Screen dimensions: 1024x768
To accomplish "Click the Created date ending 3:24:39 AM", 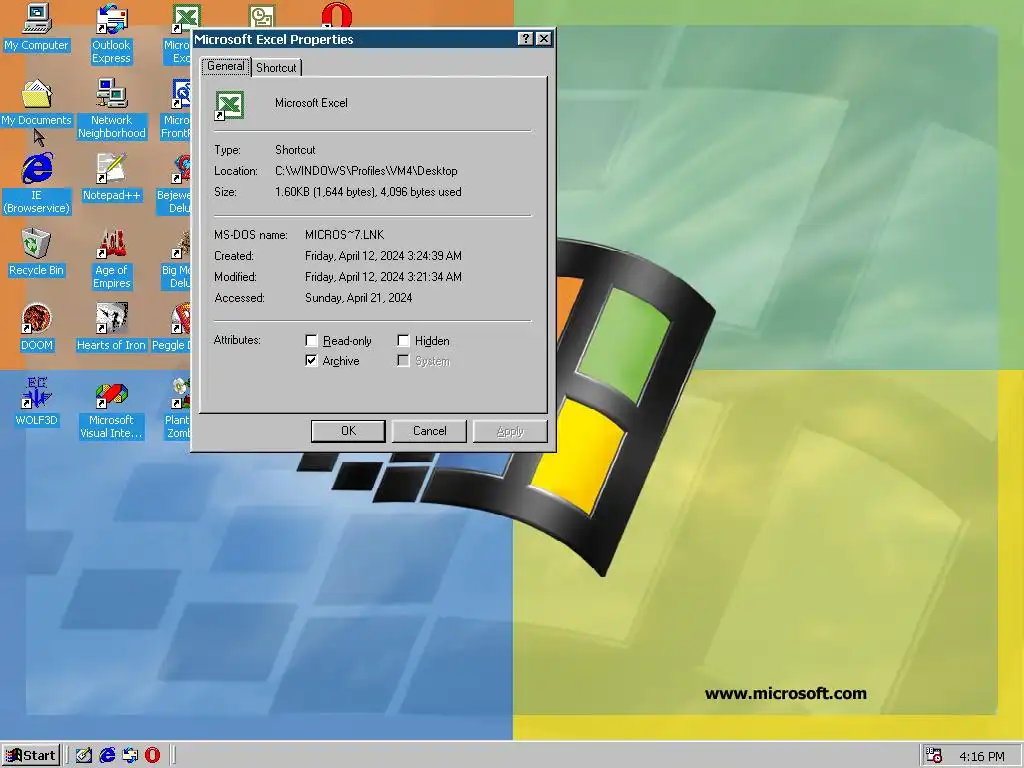I will [x=383, y=256].
